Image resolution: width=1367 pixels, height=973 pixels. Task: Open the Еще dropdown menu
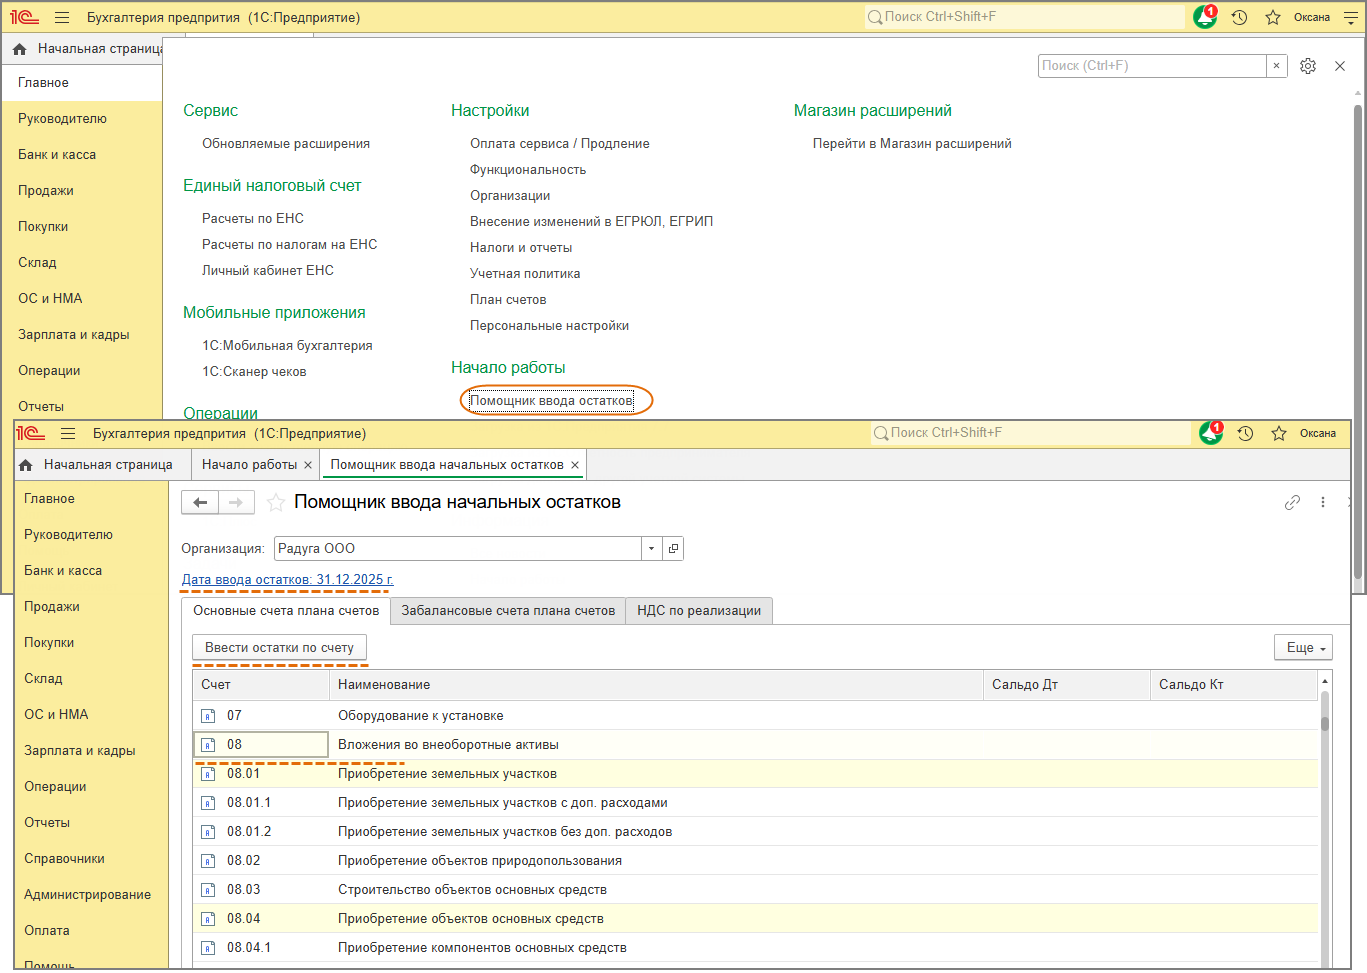(1303, 648)
